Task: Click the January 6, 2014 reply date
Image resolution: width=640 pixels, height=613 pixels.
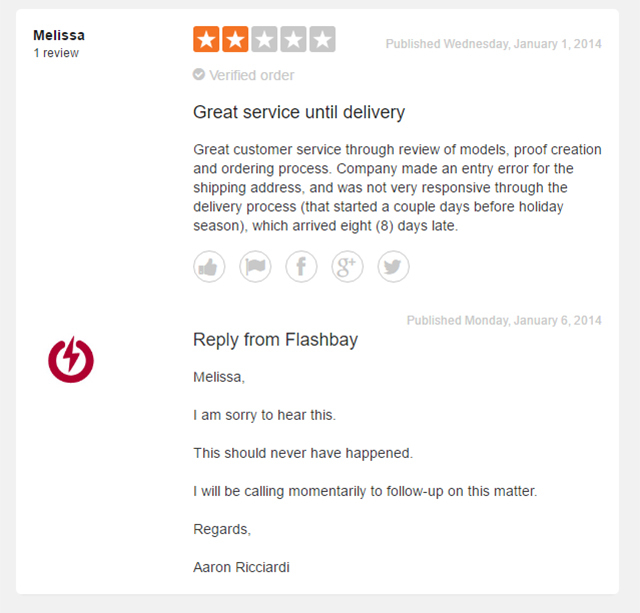Action: coord(504,320)
